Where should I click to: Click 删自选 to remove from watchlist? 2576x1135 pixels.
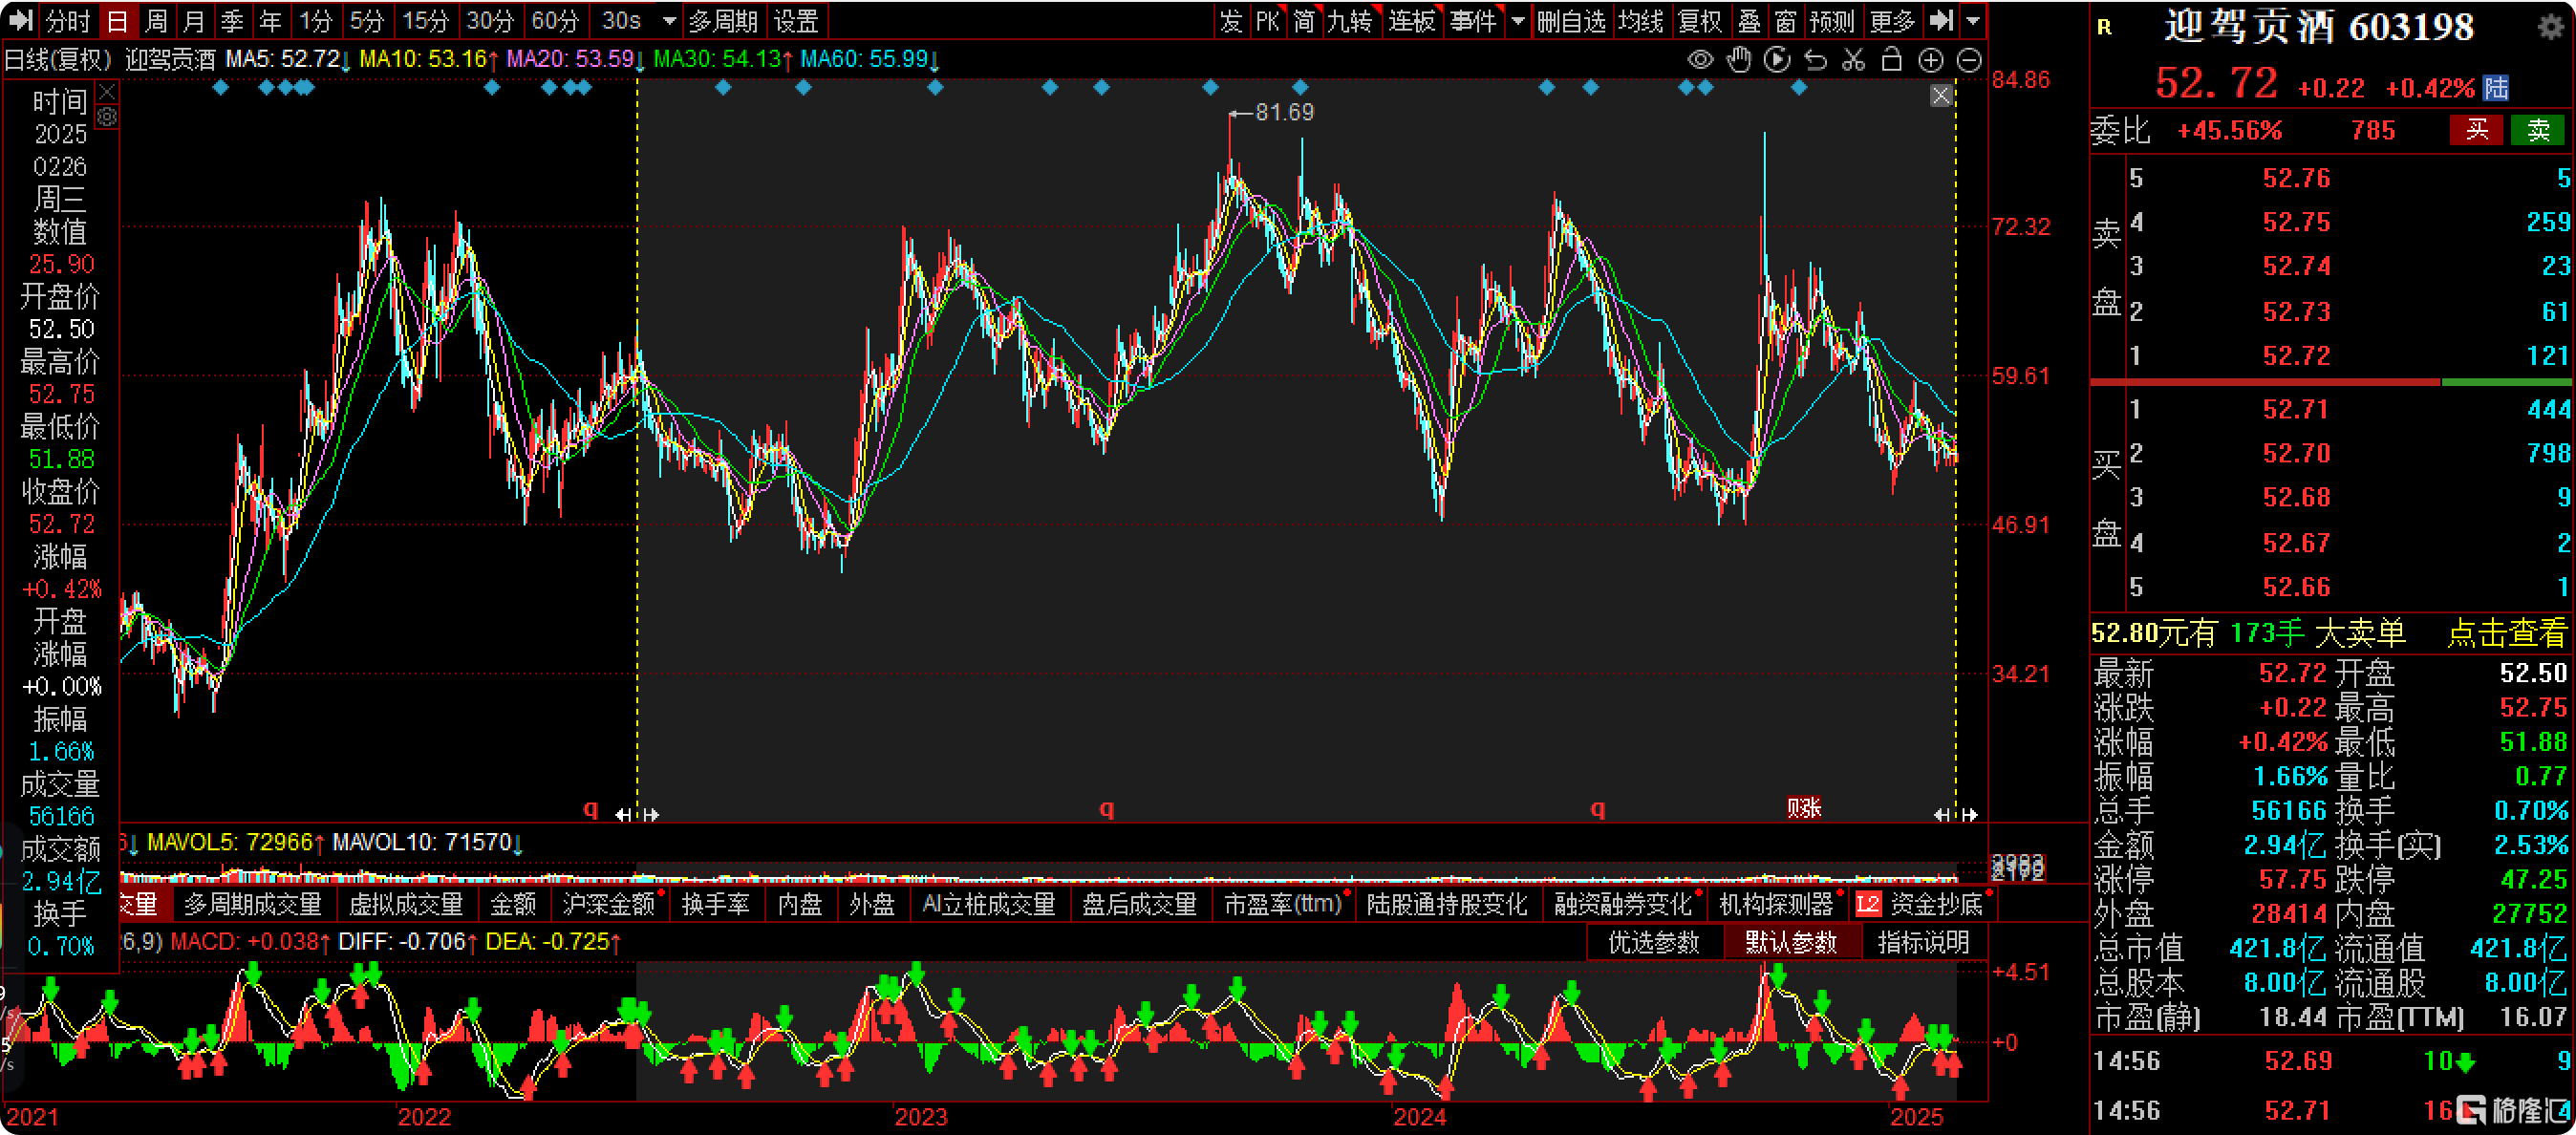pyautogui.click(x=1571, y=20)
